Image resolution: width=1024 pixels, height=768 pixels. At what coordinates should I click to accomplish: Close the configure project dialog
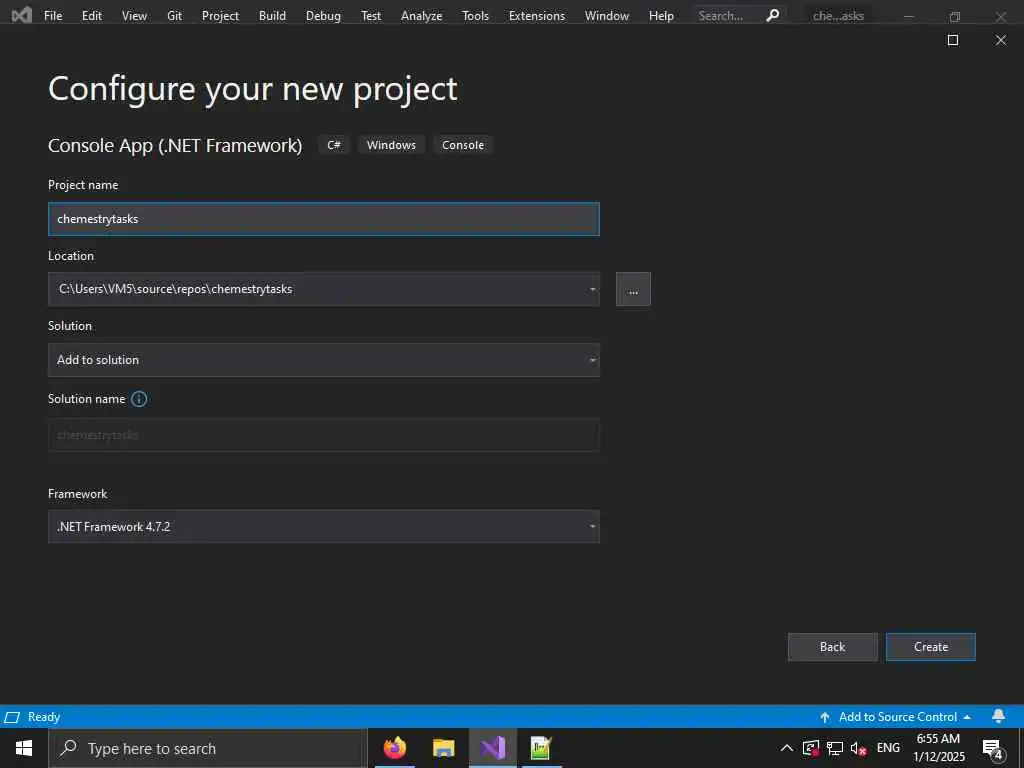click(x=1000, y=40)
